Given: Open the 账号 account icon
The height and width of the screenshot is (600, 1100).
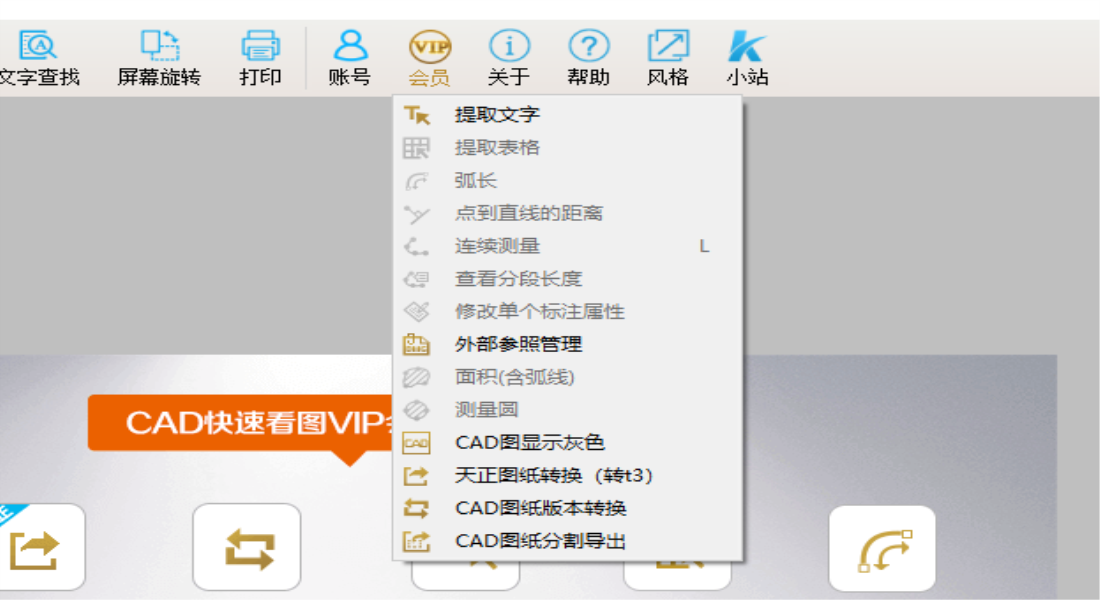Looking at the screenshot, I should 350,47.
